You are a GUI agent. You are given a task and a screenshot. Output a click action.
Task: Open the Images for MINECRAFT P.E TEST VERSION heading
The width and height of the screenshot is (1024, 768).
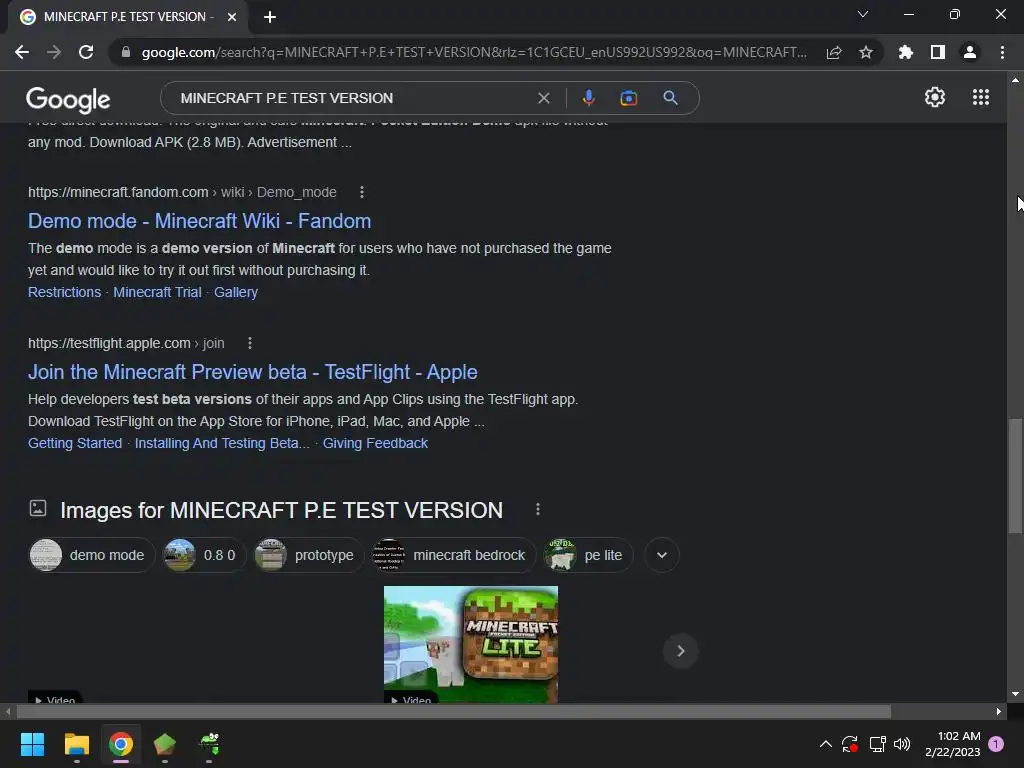pyautogui.click(x=281, y=510)
